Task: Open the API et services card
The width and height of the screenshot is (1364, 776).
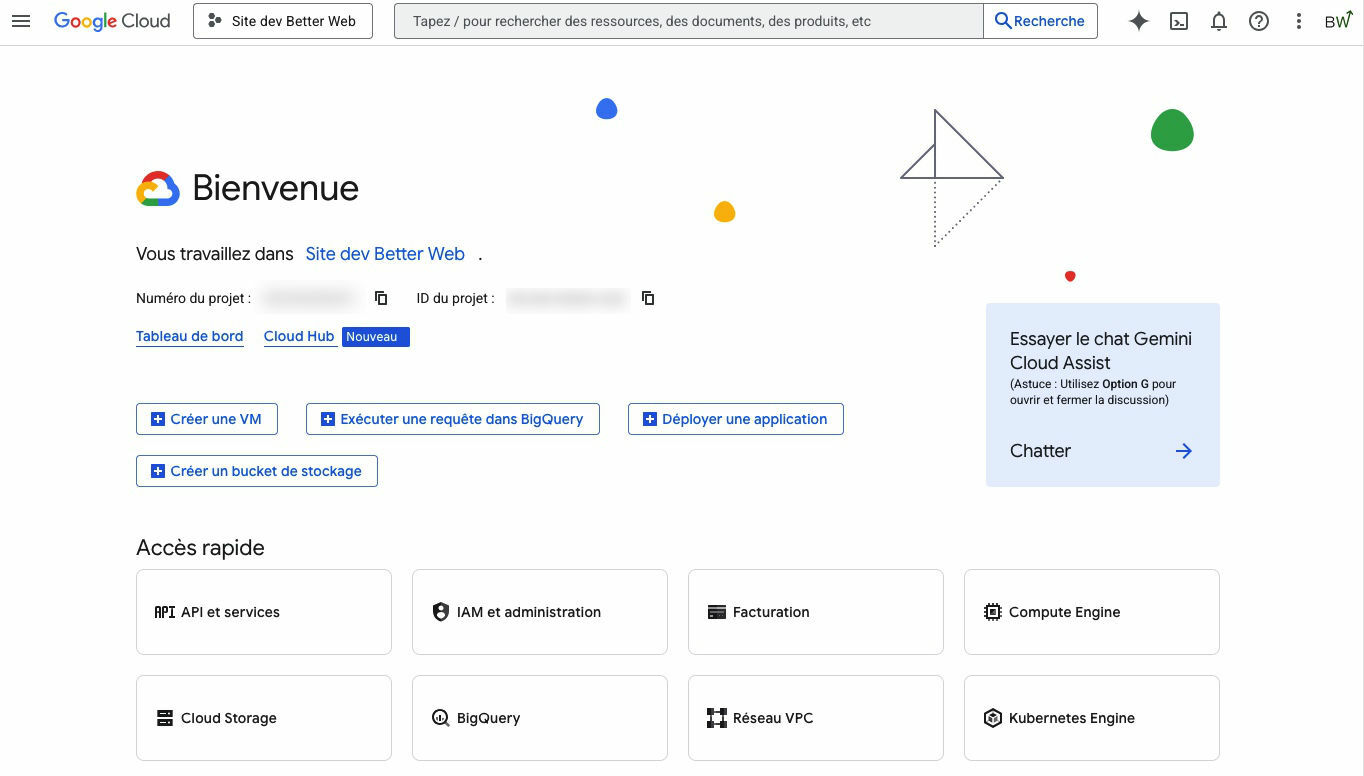Action: [264, 612]
